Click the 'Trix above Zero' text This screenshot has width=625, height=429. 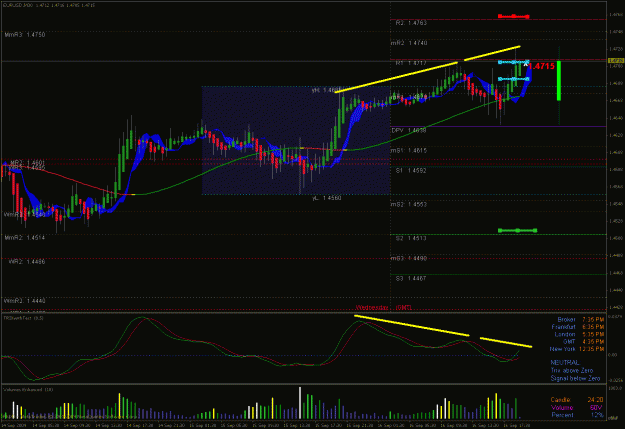click(571, 370)
